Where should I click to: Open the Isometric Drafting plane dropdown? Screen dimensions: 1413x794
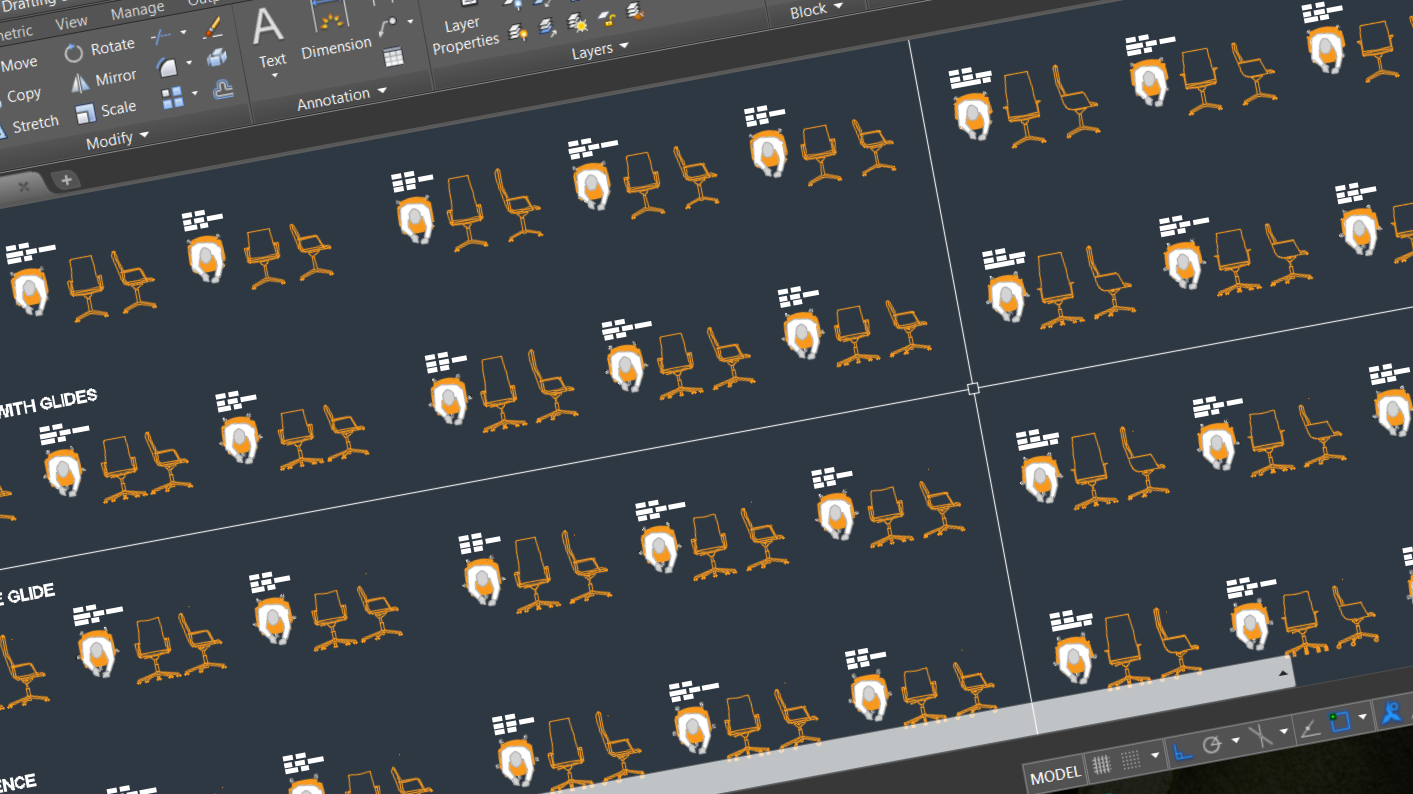point(1285,732)
